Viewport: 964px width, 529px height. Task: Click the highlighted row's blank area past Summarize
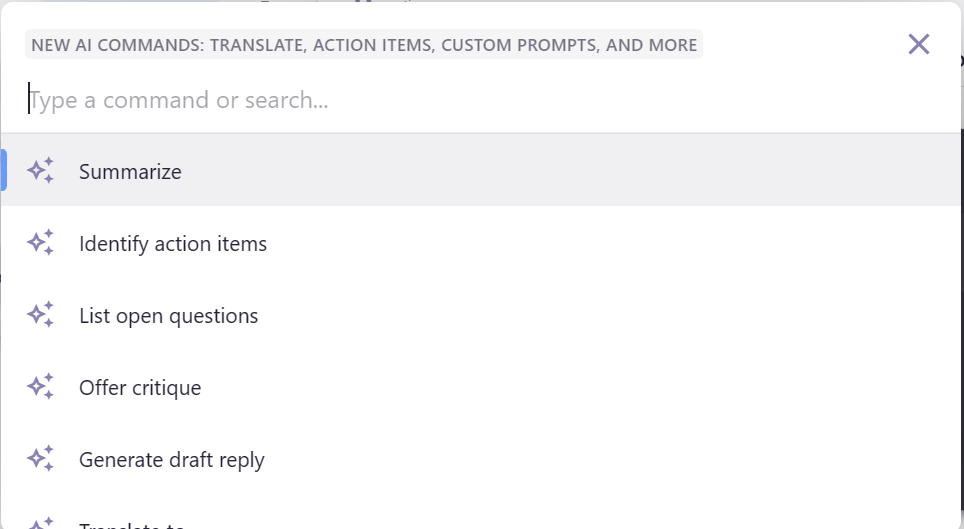(600, 171)
